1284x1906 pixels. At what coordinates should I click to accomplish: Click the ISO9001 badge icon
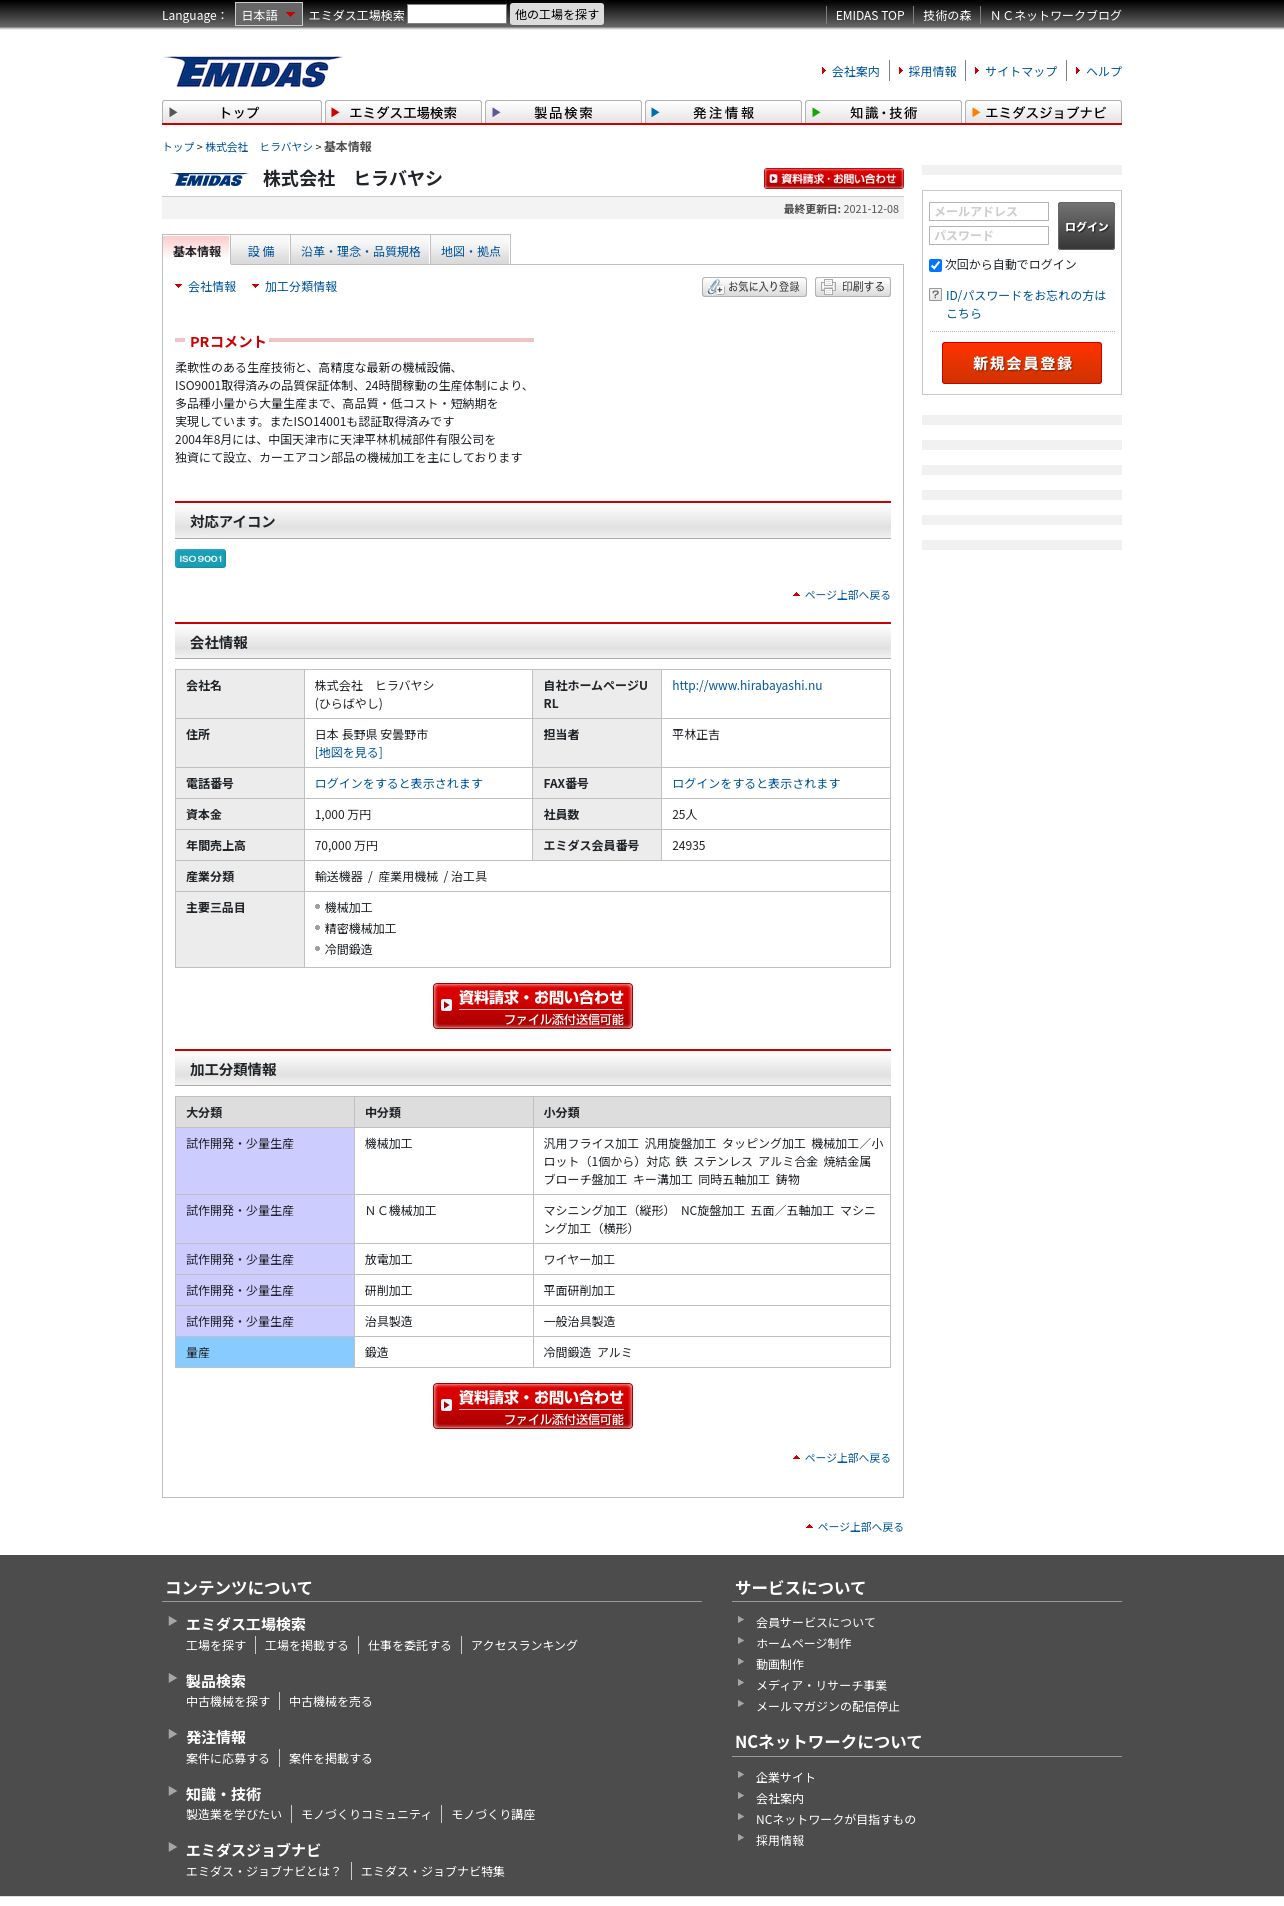(x=200, y=558)
